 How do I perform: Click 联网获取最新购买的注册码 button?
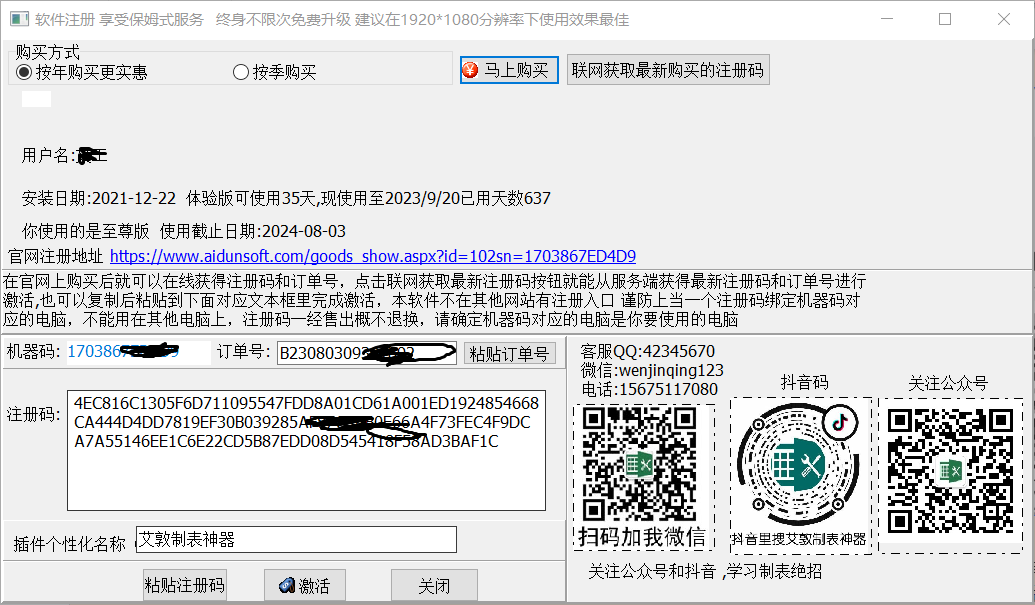pos(667,70)
